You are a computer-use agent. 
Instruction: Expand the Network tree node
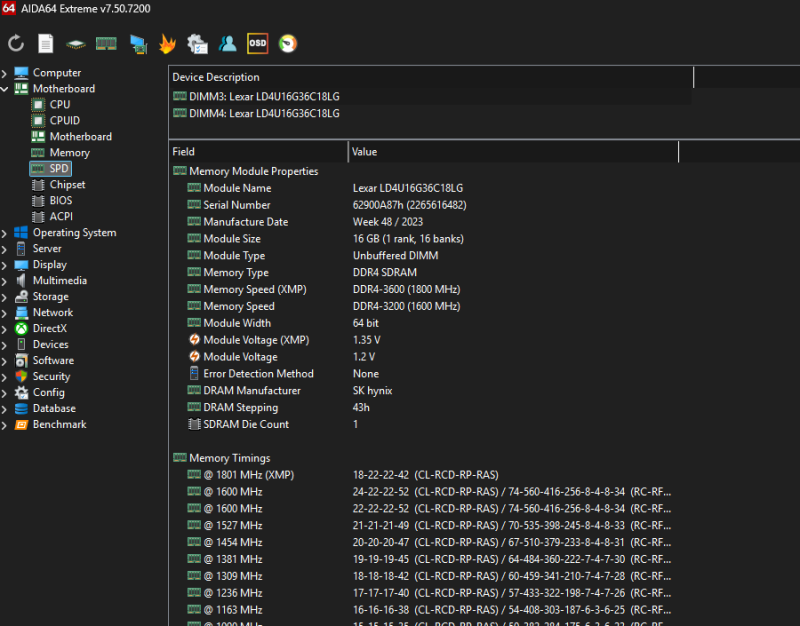click(x=5, y=313)
